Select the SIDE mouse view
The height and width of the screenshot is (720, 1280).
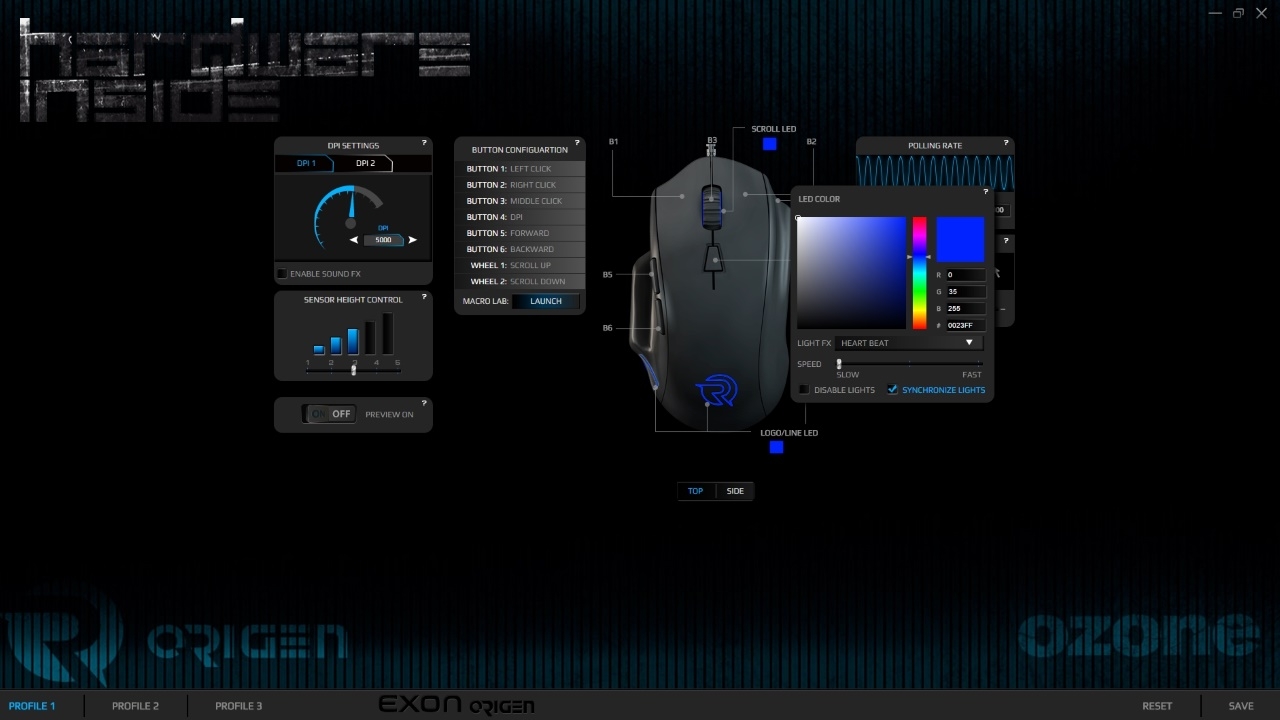(x=735, y=491)
